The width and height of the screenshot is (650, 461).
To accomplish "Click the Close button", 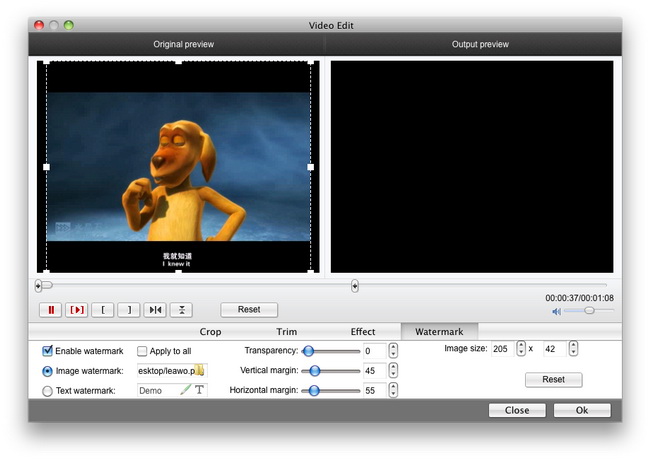I will [x=517, y=410].
